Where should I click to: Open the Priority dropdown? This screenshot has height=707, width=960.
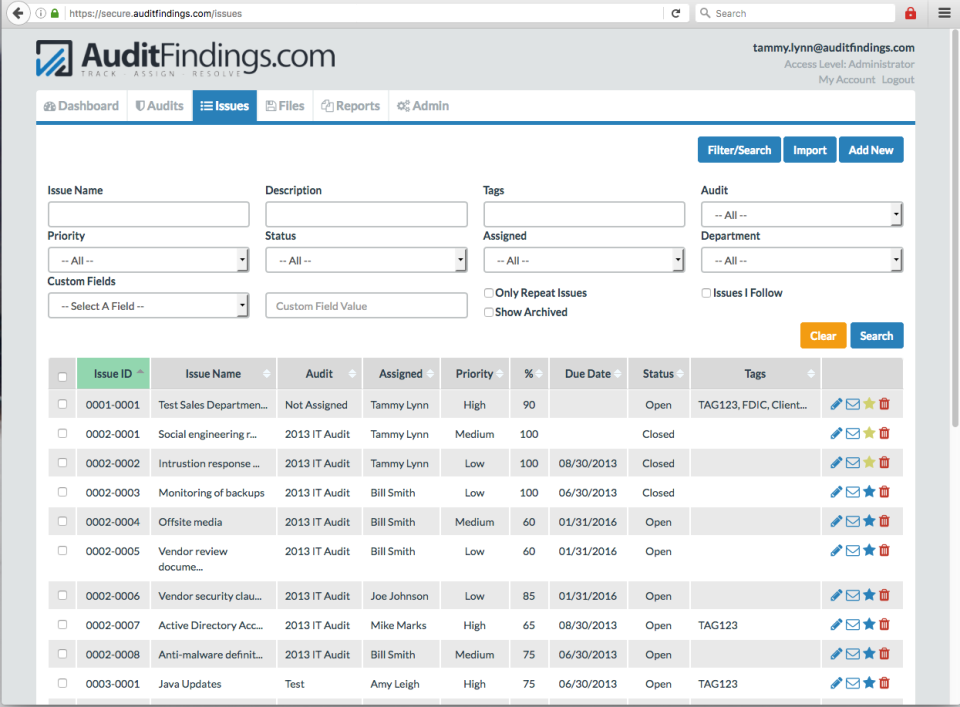(x=148, y=260)
